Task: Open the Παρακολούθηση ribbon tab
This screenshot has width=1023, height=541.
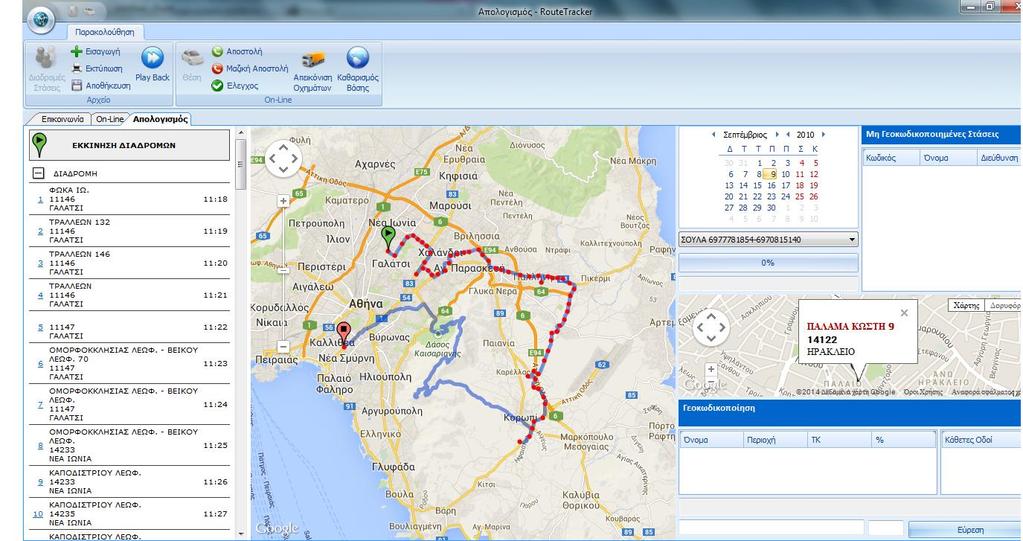Action: (104, 32)
